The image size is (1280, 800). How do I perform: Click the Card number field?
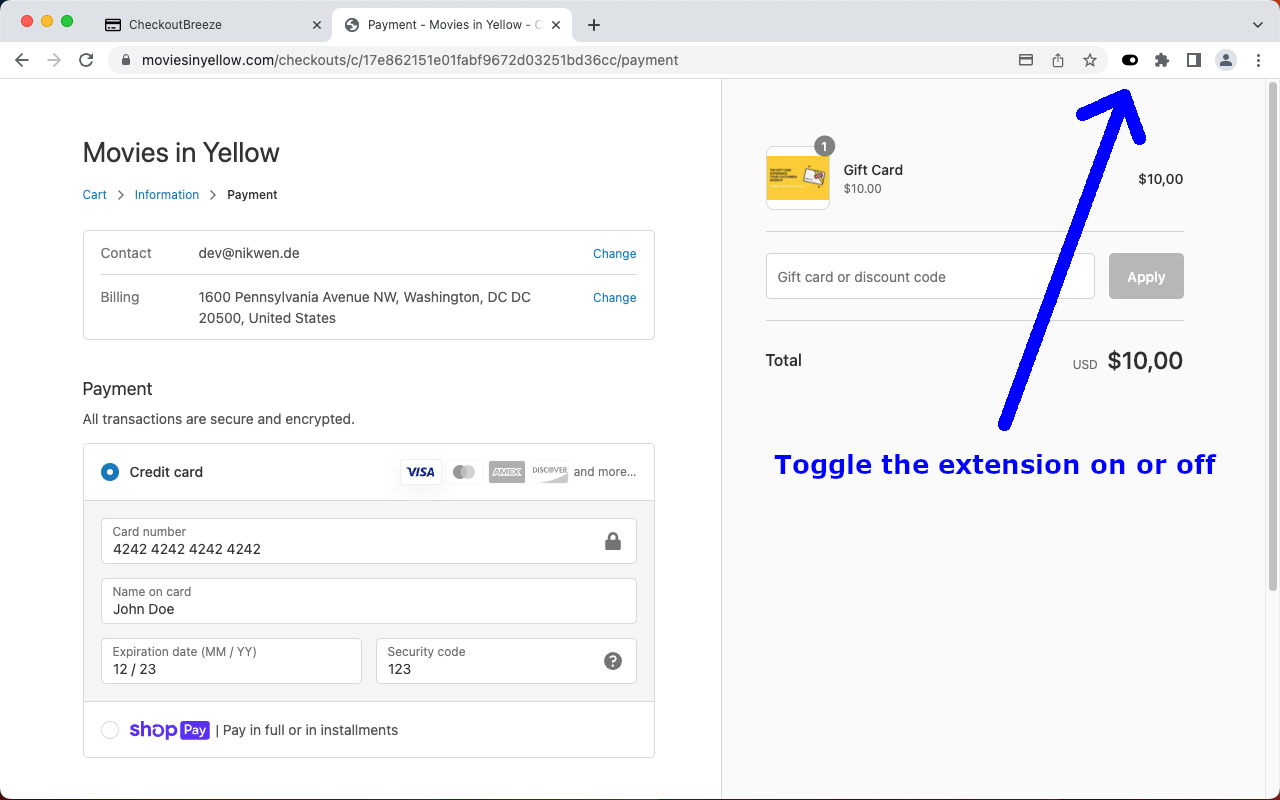369,541
